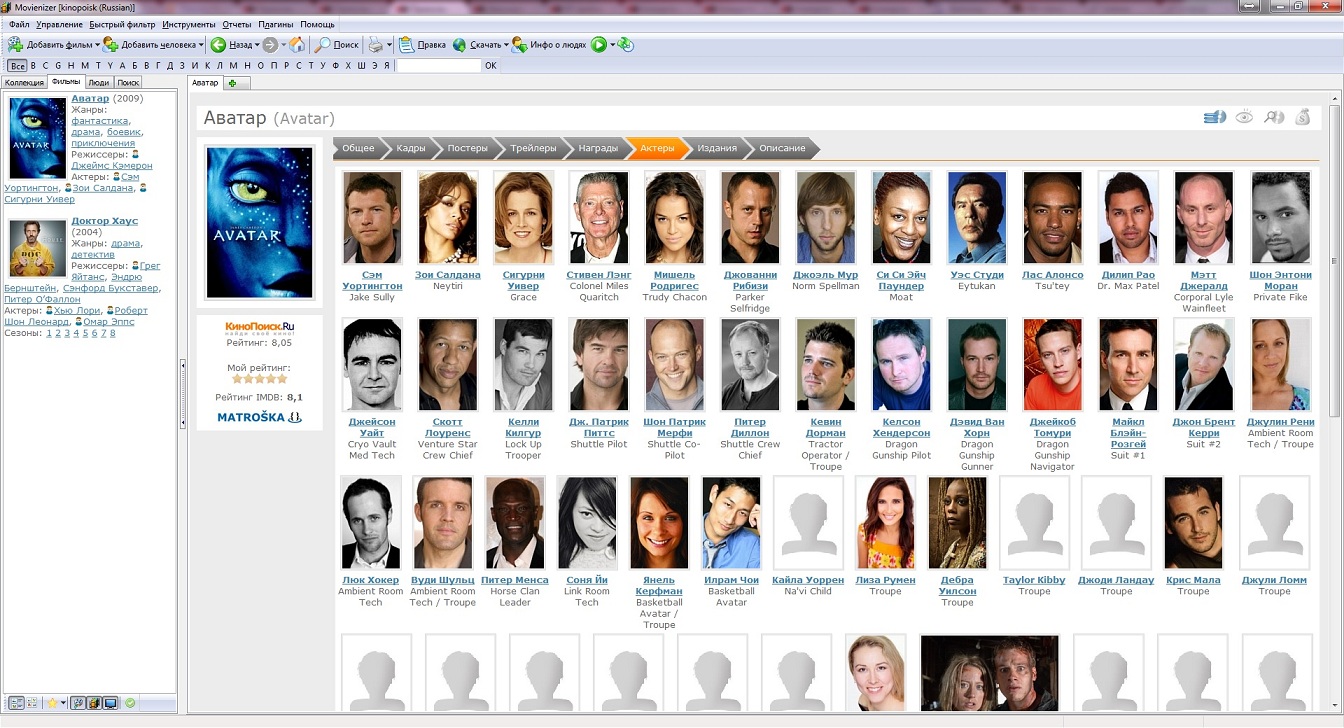1344x728 pixels.
Task: Switch to the Коллекция tab
Action: [x=24, y=83]
